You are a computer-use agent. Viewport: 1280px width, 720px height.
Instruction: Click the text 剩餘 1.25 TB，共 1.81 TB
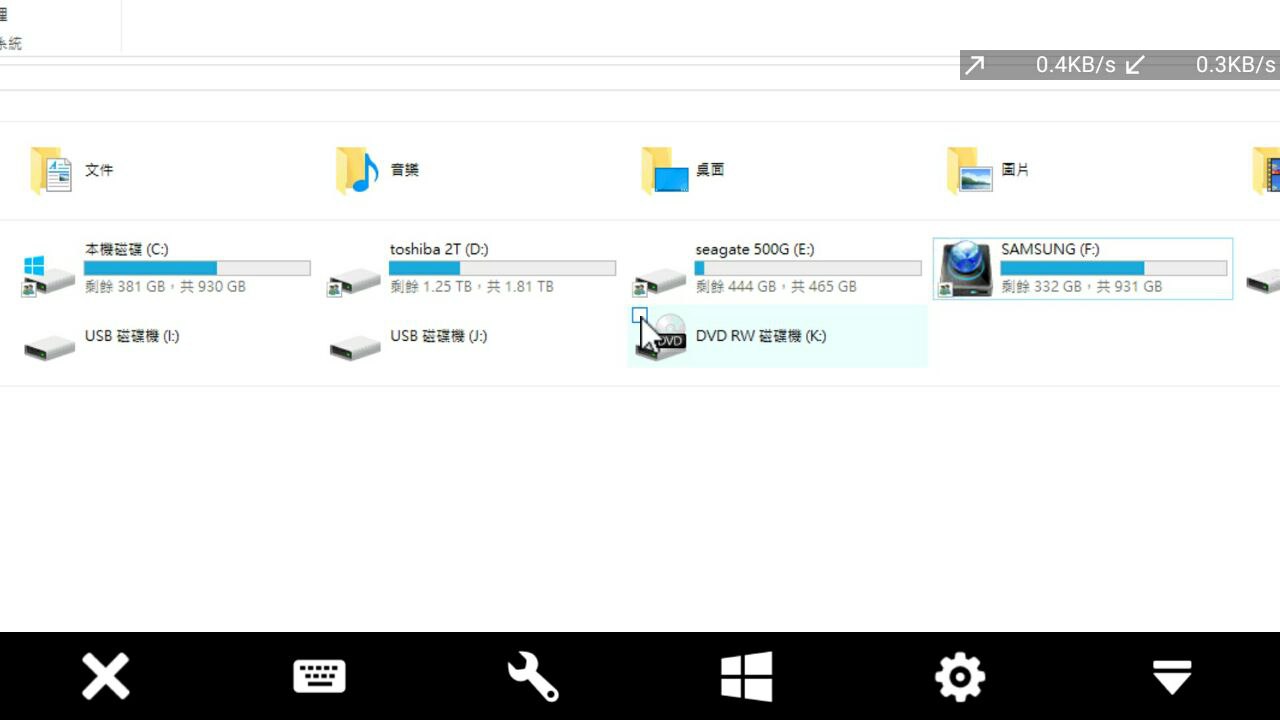click(x=472, y=287)
